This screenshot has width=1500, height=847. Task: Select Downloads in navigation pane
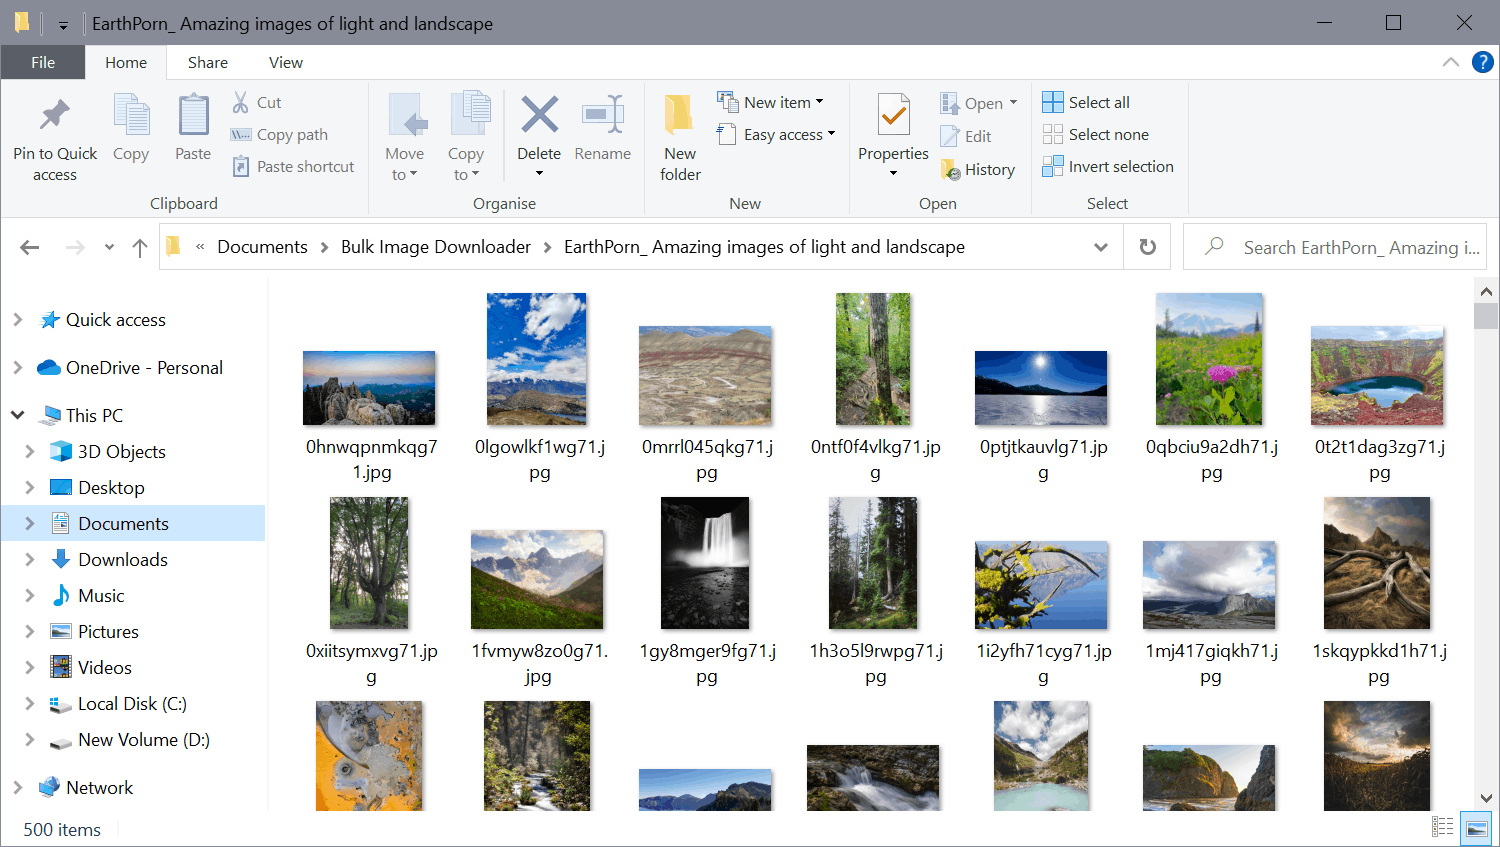122,559
